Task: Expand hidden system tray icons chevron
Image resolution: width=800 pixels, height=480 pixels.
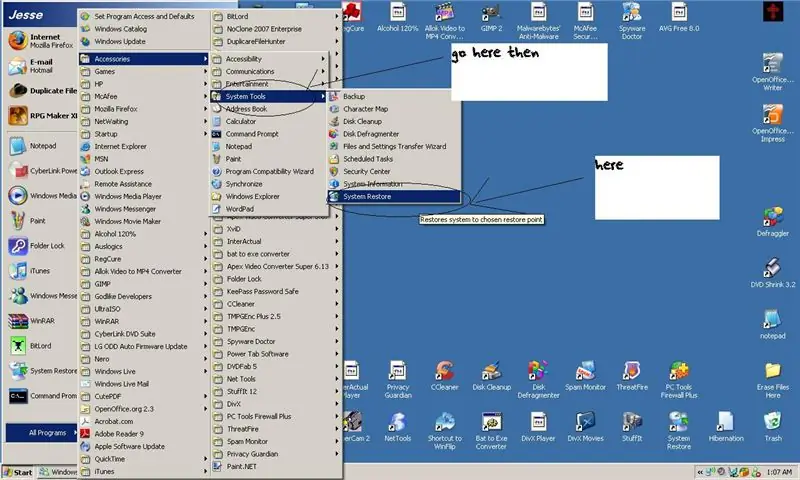Action: point(700,472)
